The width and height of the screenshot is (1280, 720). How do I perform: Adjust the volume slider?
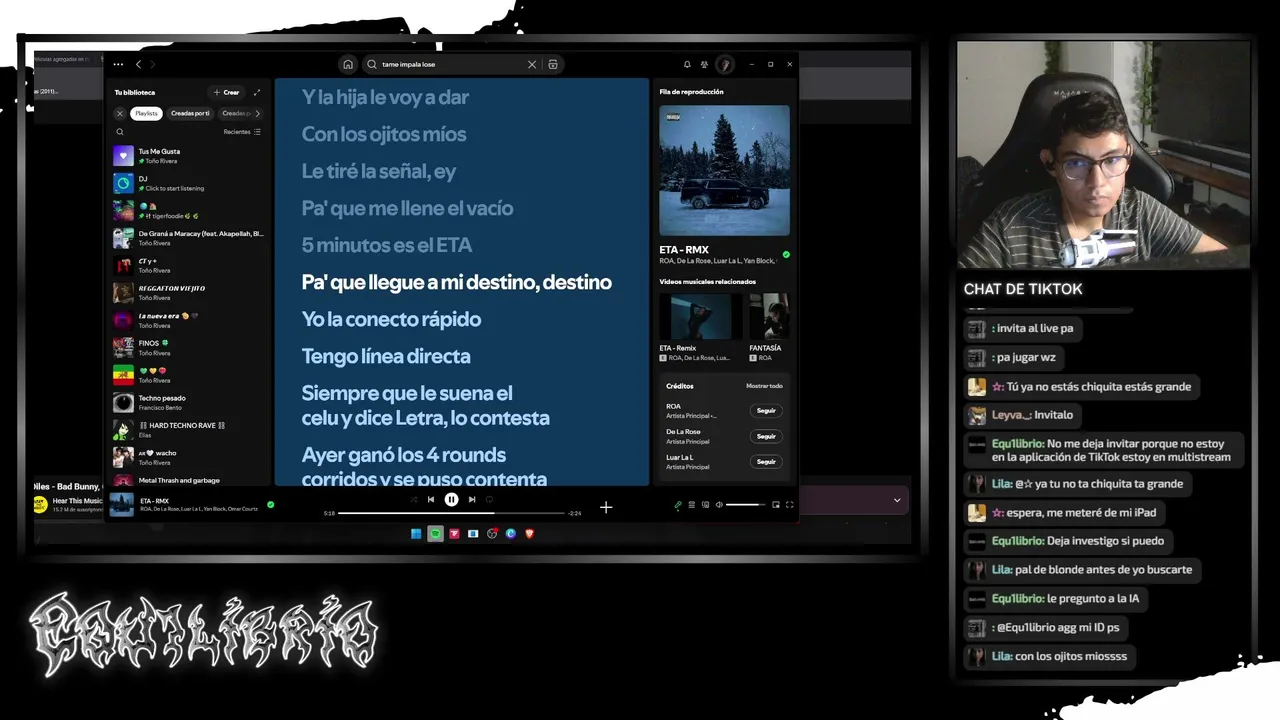(x=746, y=505)
